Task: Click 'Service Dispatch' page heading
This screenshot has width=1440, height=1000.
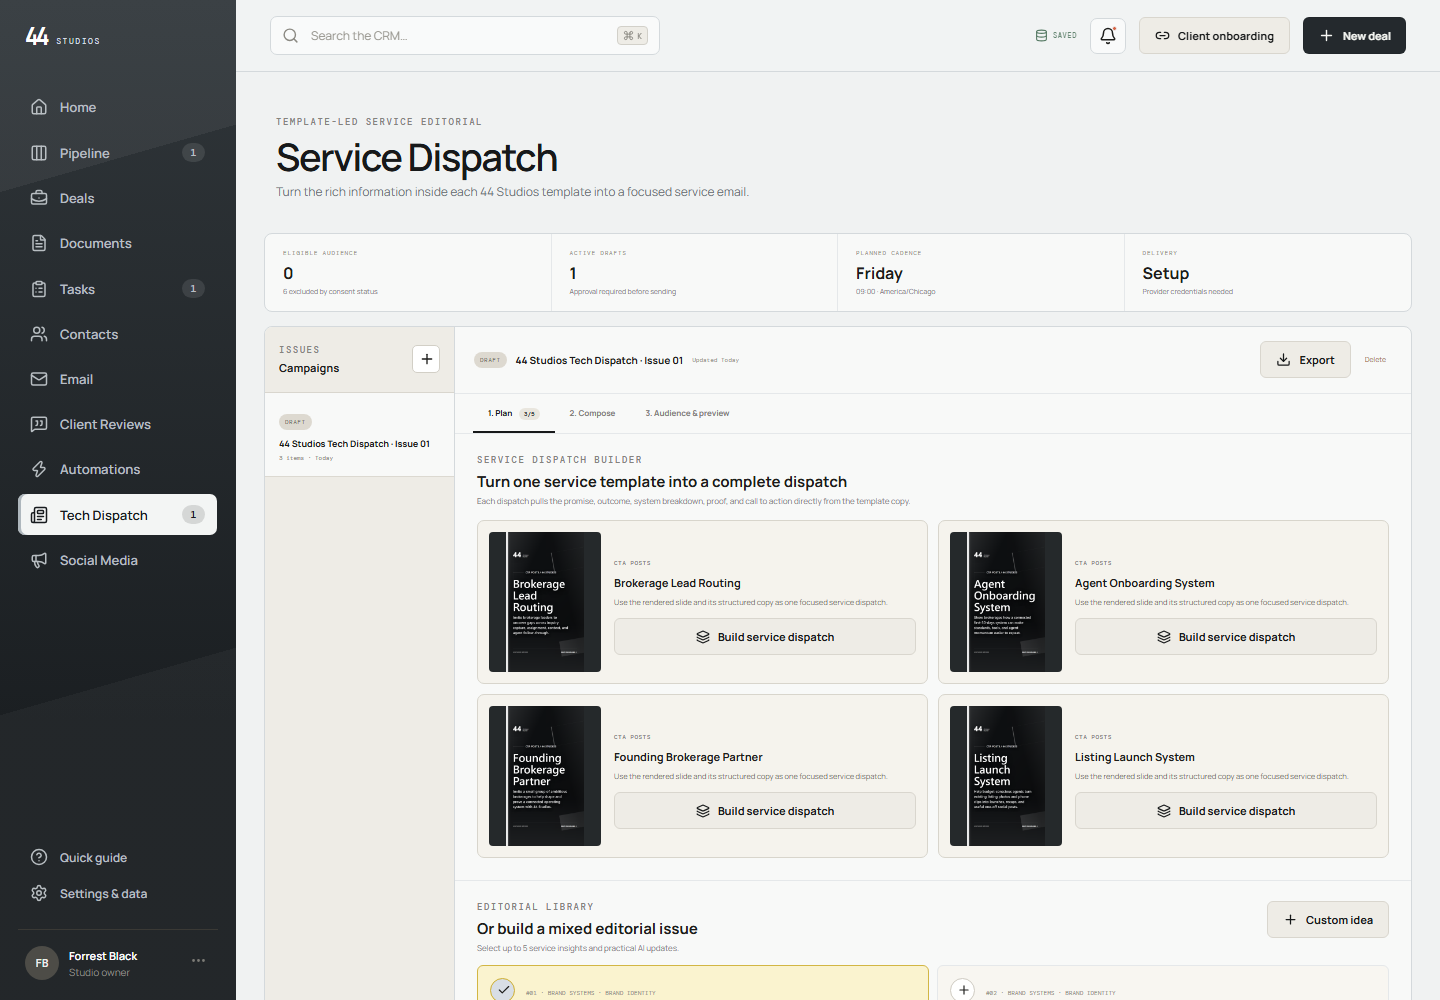Action: coord(417,158)
